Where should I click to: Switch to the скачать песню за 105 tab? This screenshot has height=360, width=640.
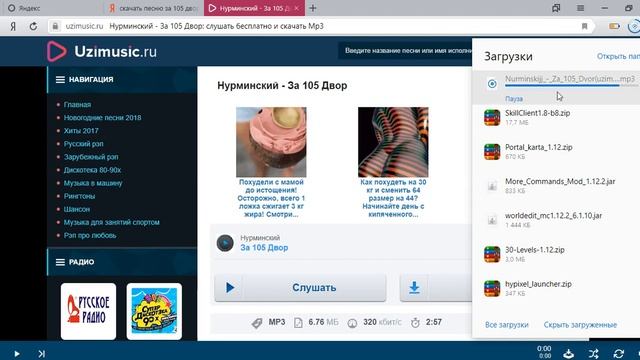coord(153,8)
